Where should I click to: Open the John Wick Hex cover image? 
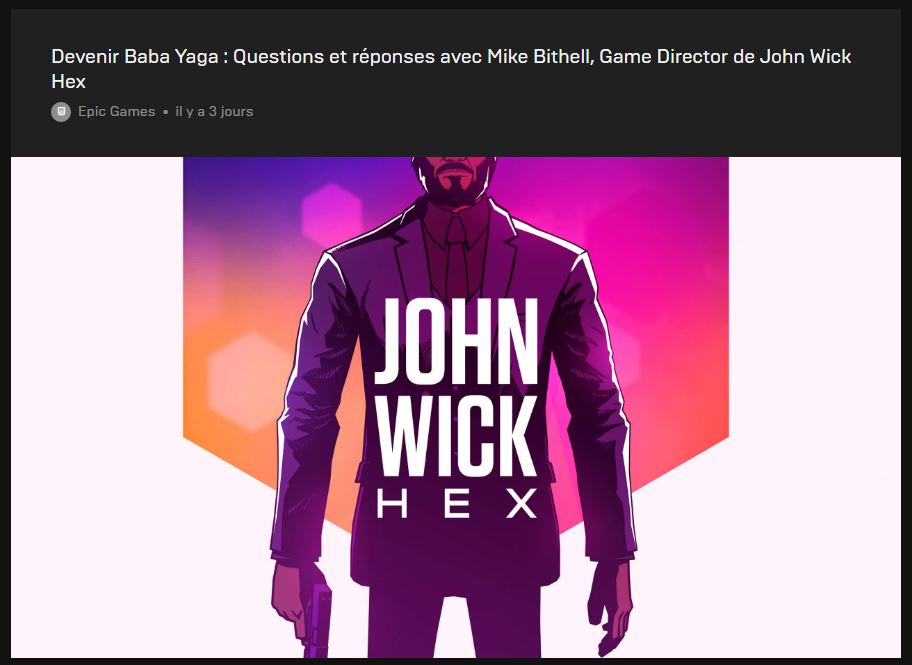(456, 407)
